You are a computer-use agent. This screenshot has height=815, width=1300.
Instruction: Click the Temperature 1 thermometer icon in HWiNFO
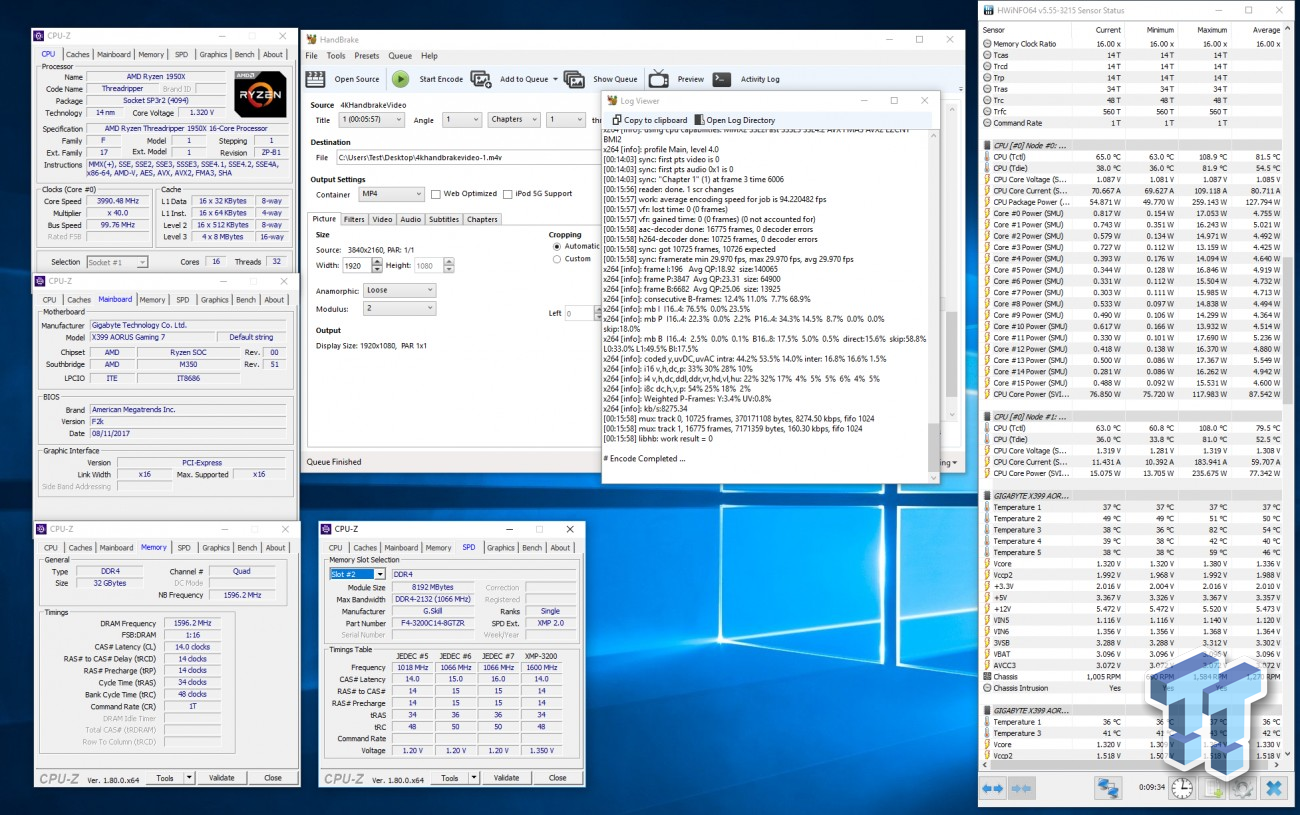click(987, 507)
